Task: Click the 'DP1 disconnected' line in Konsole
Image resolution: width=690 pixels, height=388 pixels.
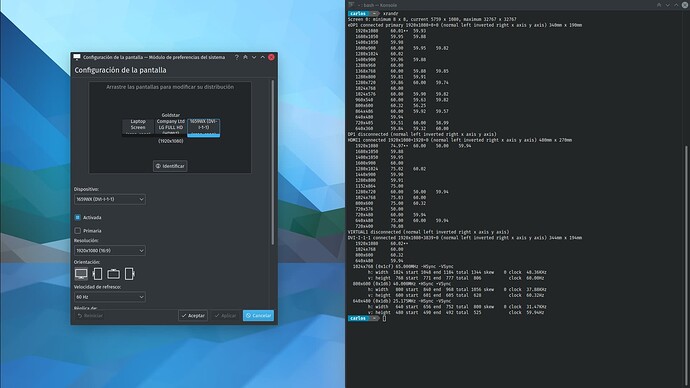Action: (x=422, y=134)
